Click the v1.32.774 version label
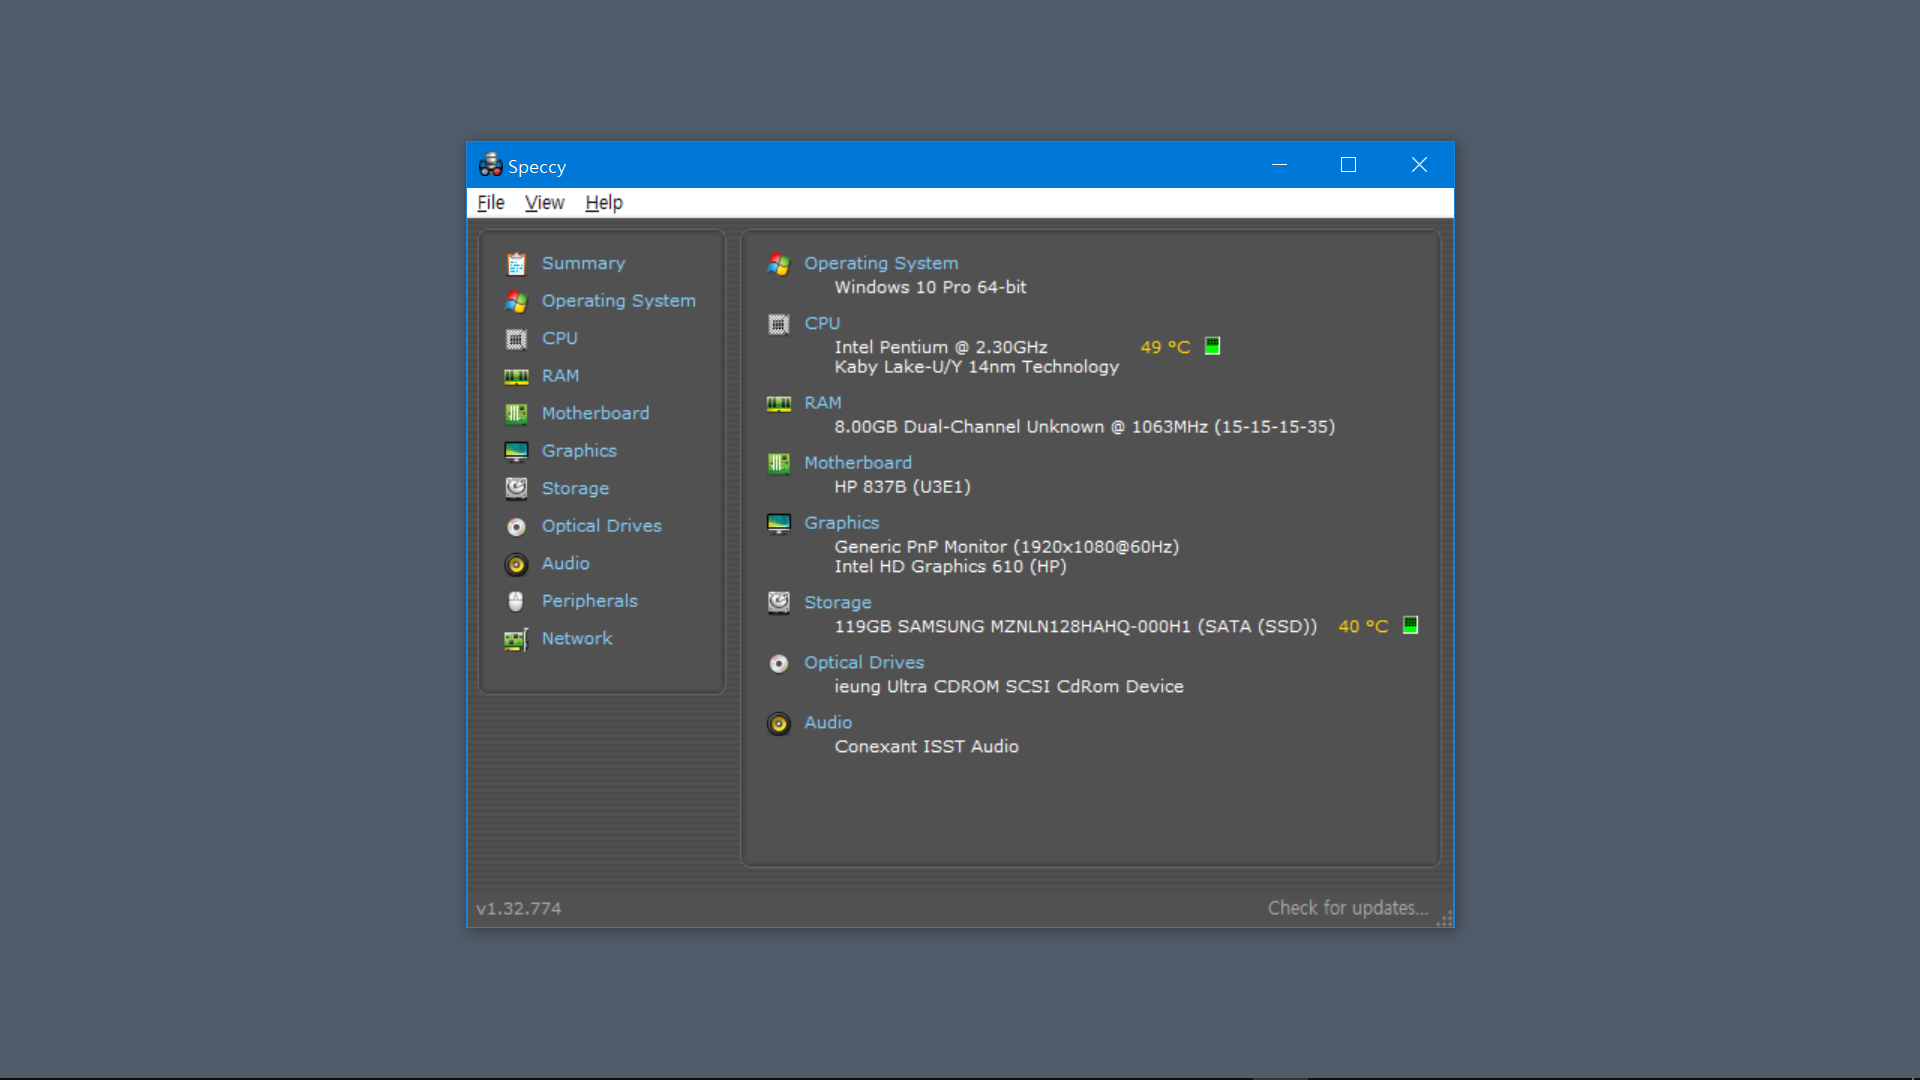The height and width of the screenshot is (1080, 1920). coord(519,908)
